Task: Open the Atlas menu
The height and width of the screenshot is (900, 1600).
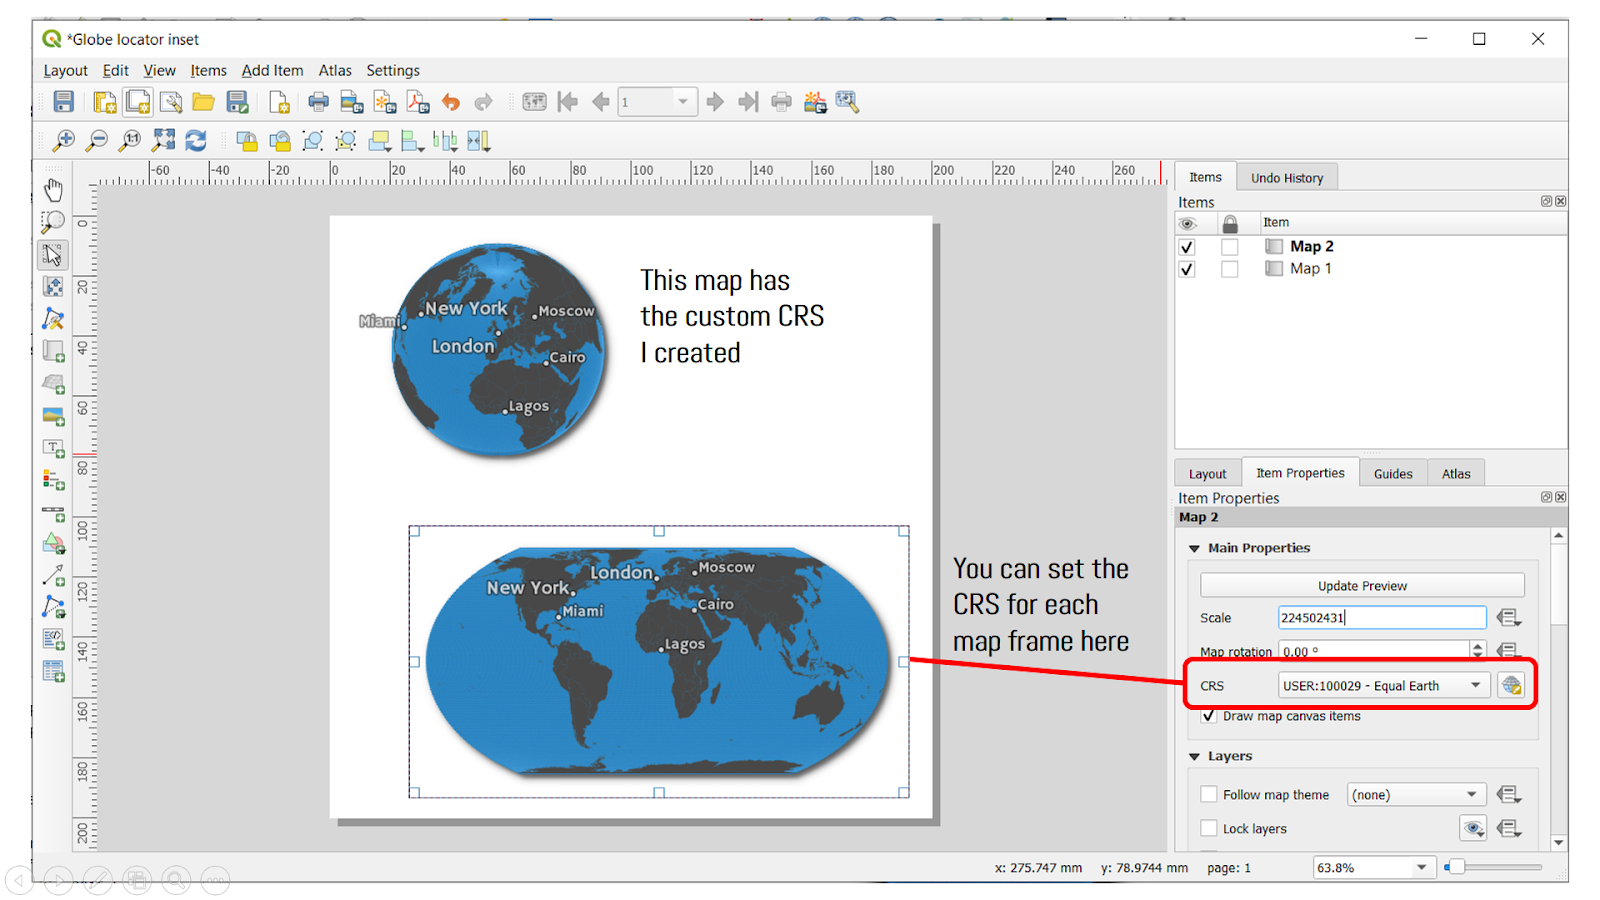Action: pyautogui.click(x=334, y=70)
